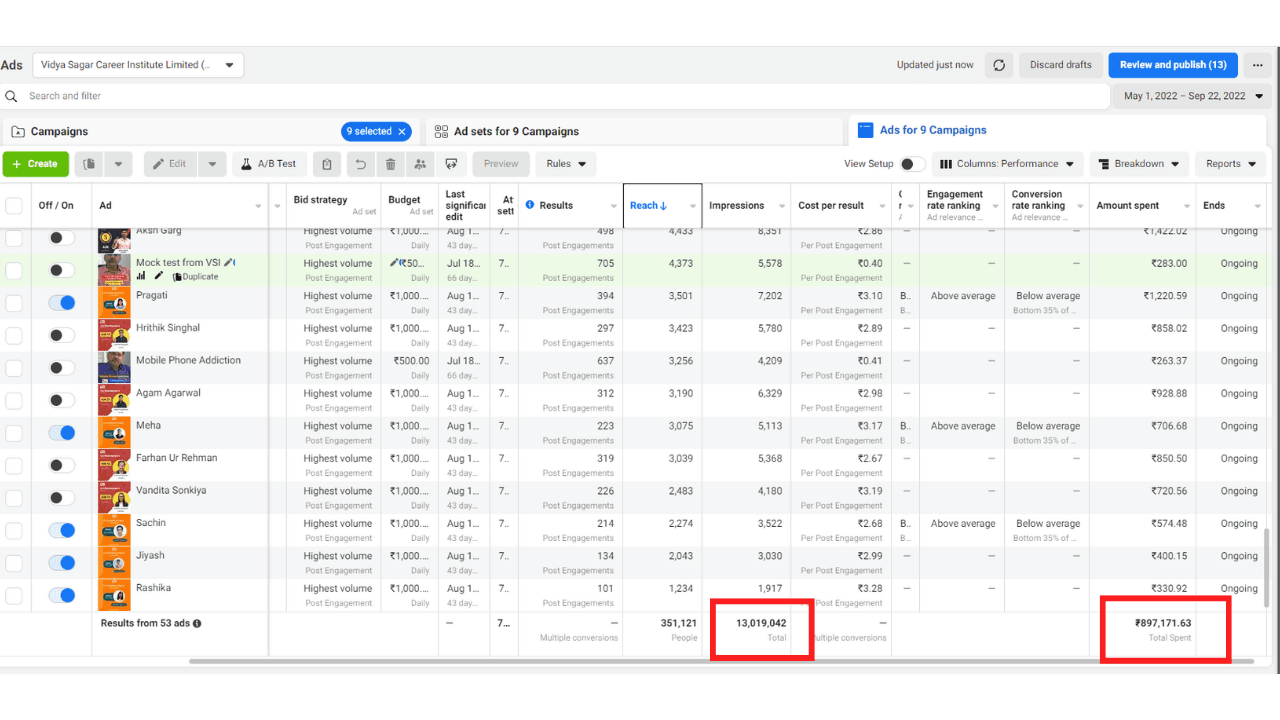Viewport: 1280px width, 720px height.
Task: Toggle the Rashika ad switch
Action: coord(62,595)
